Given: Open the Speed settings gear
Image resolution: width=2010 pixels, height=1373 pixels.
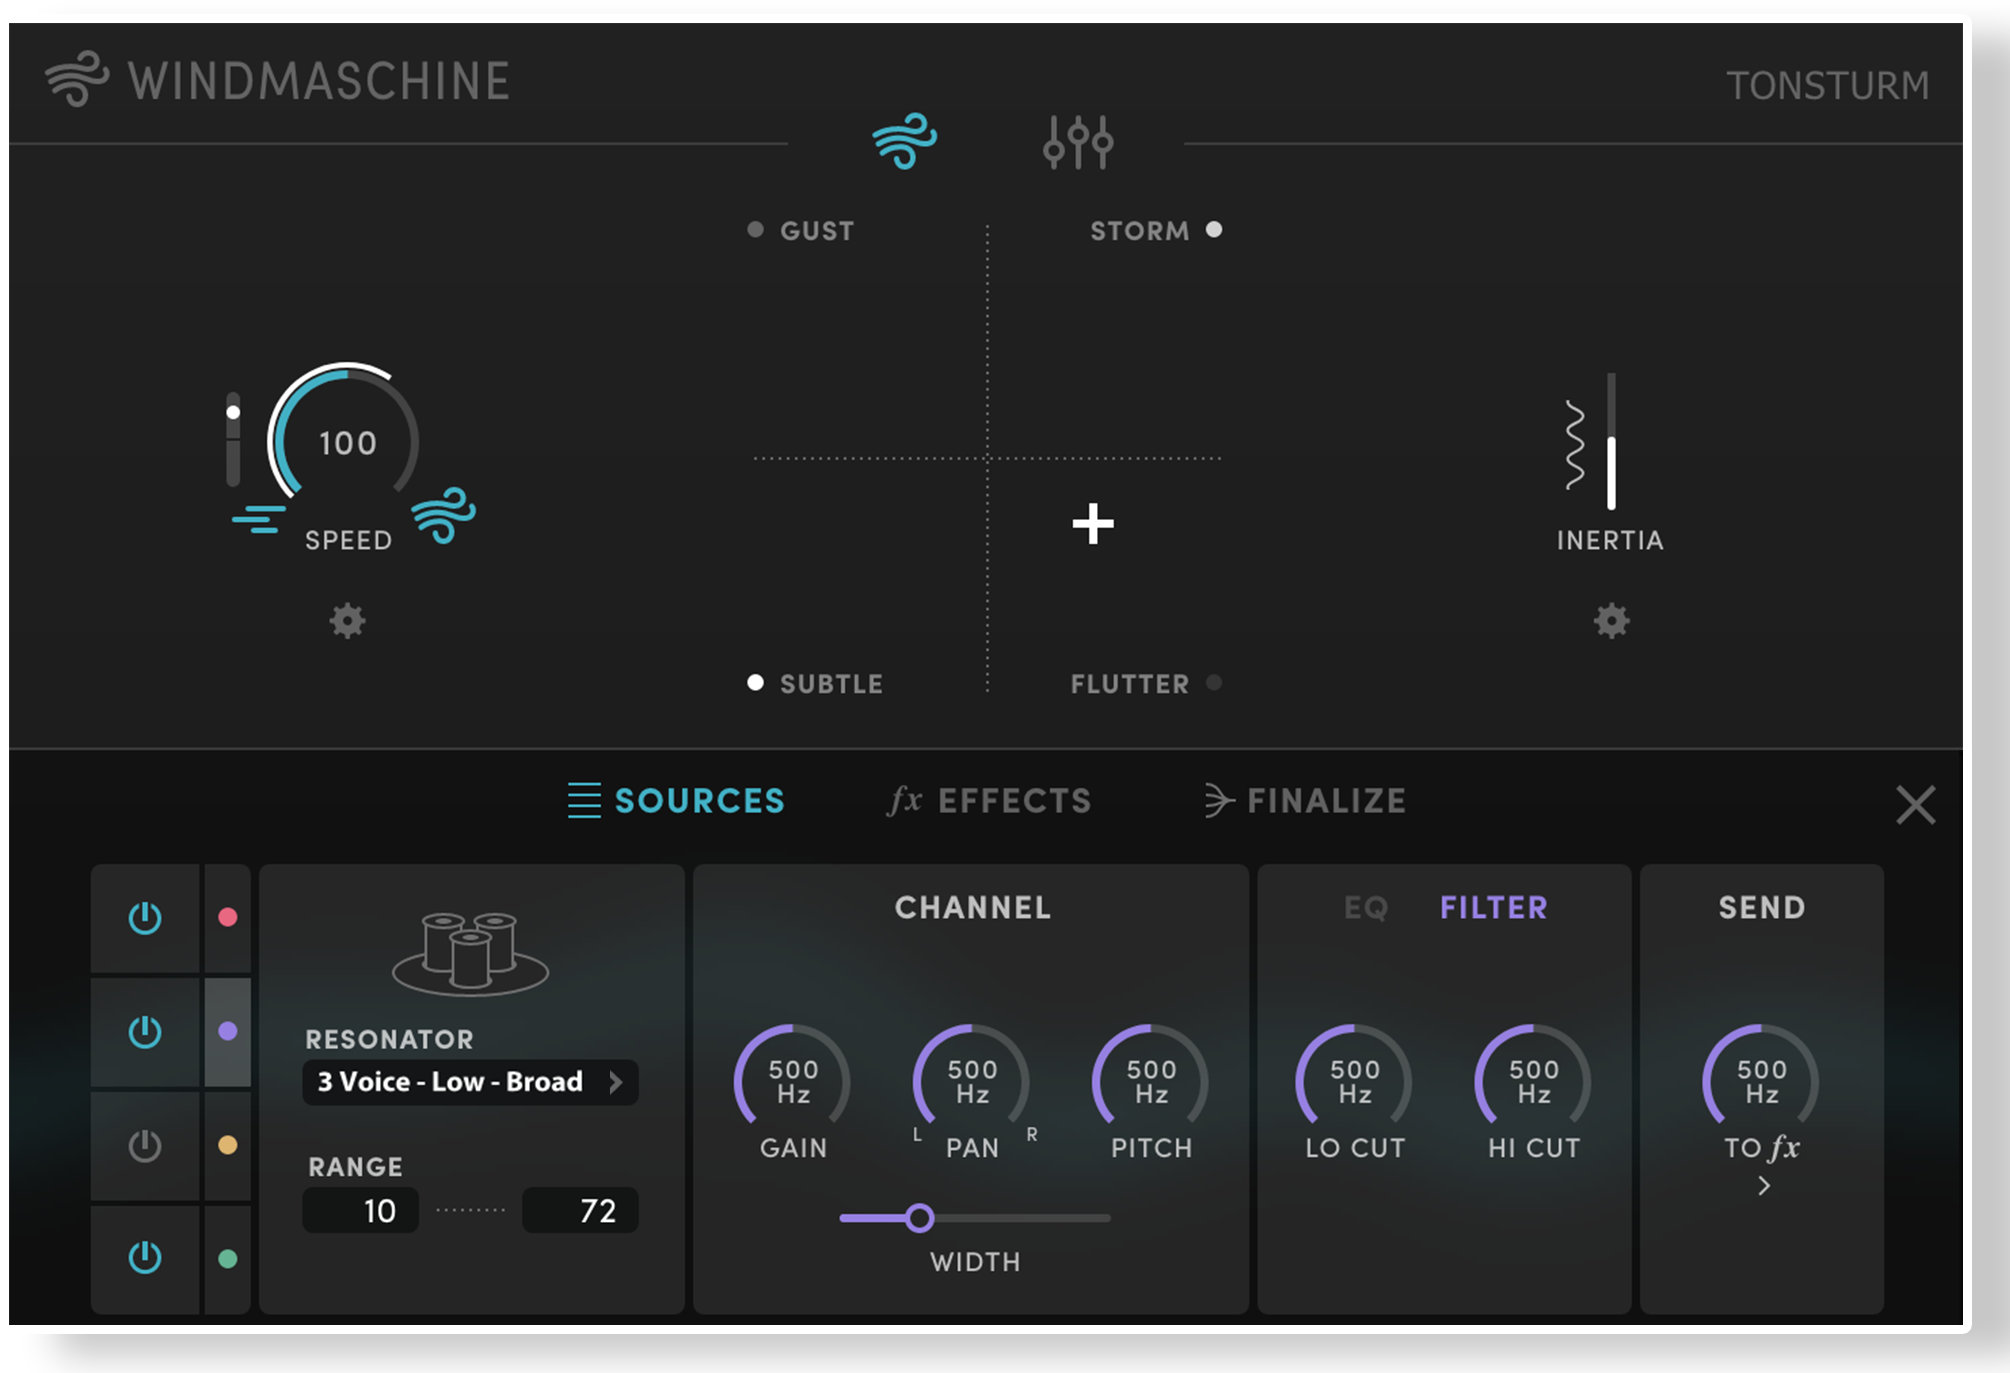Looking at the screenshot, I should coord(347,621).
